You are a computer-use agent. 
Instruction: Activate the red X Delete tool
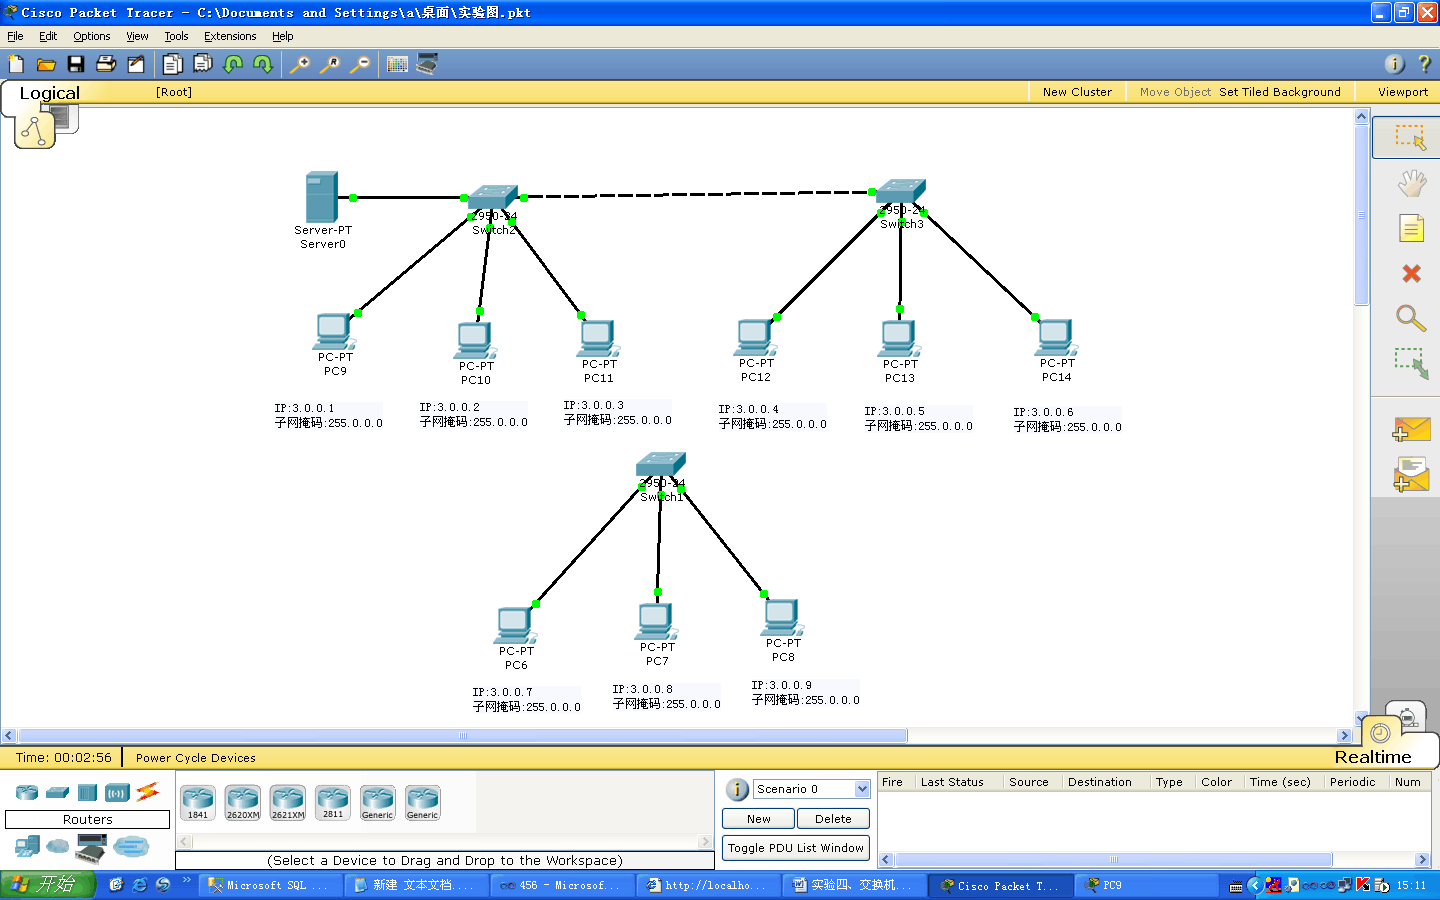(1411, 273)
